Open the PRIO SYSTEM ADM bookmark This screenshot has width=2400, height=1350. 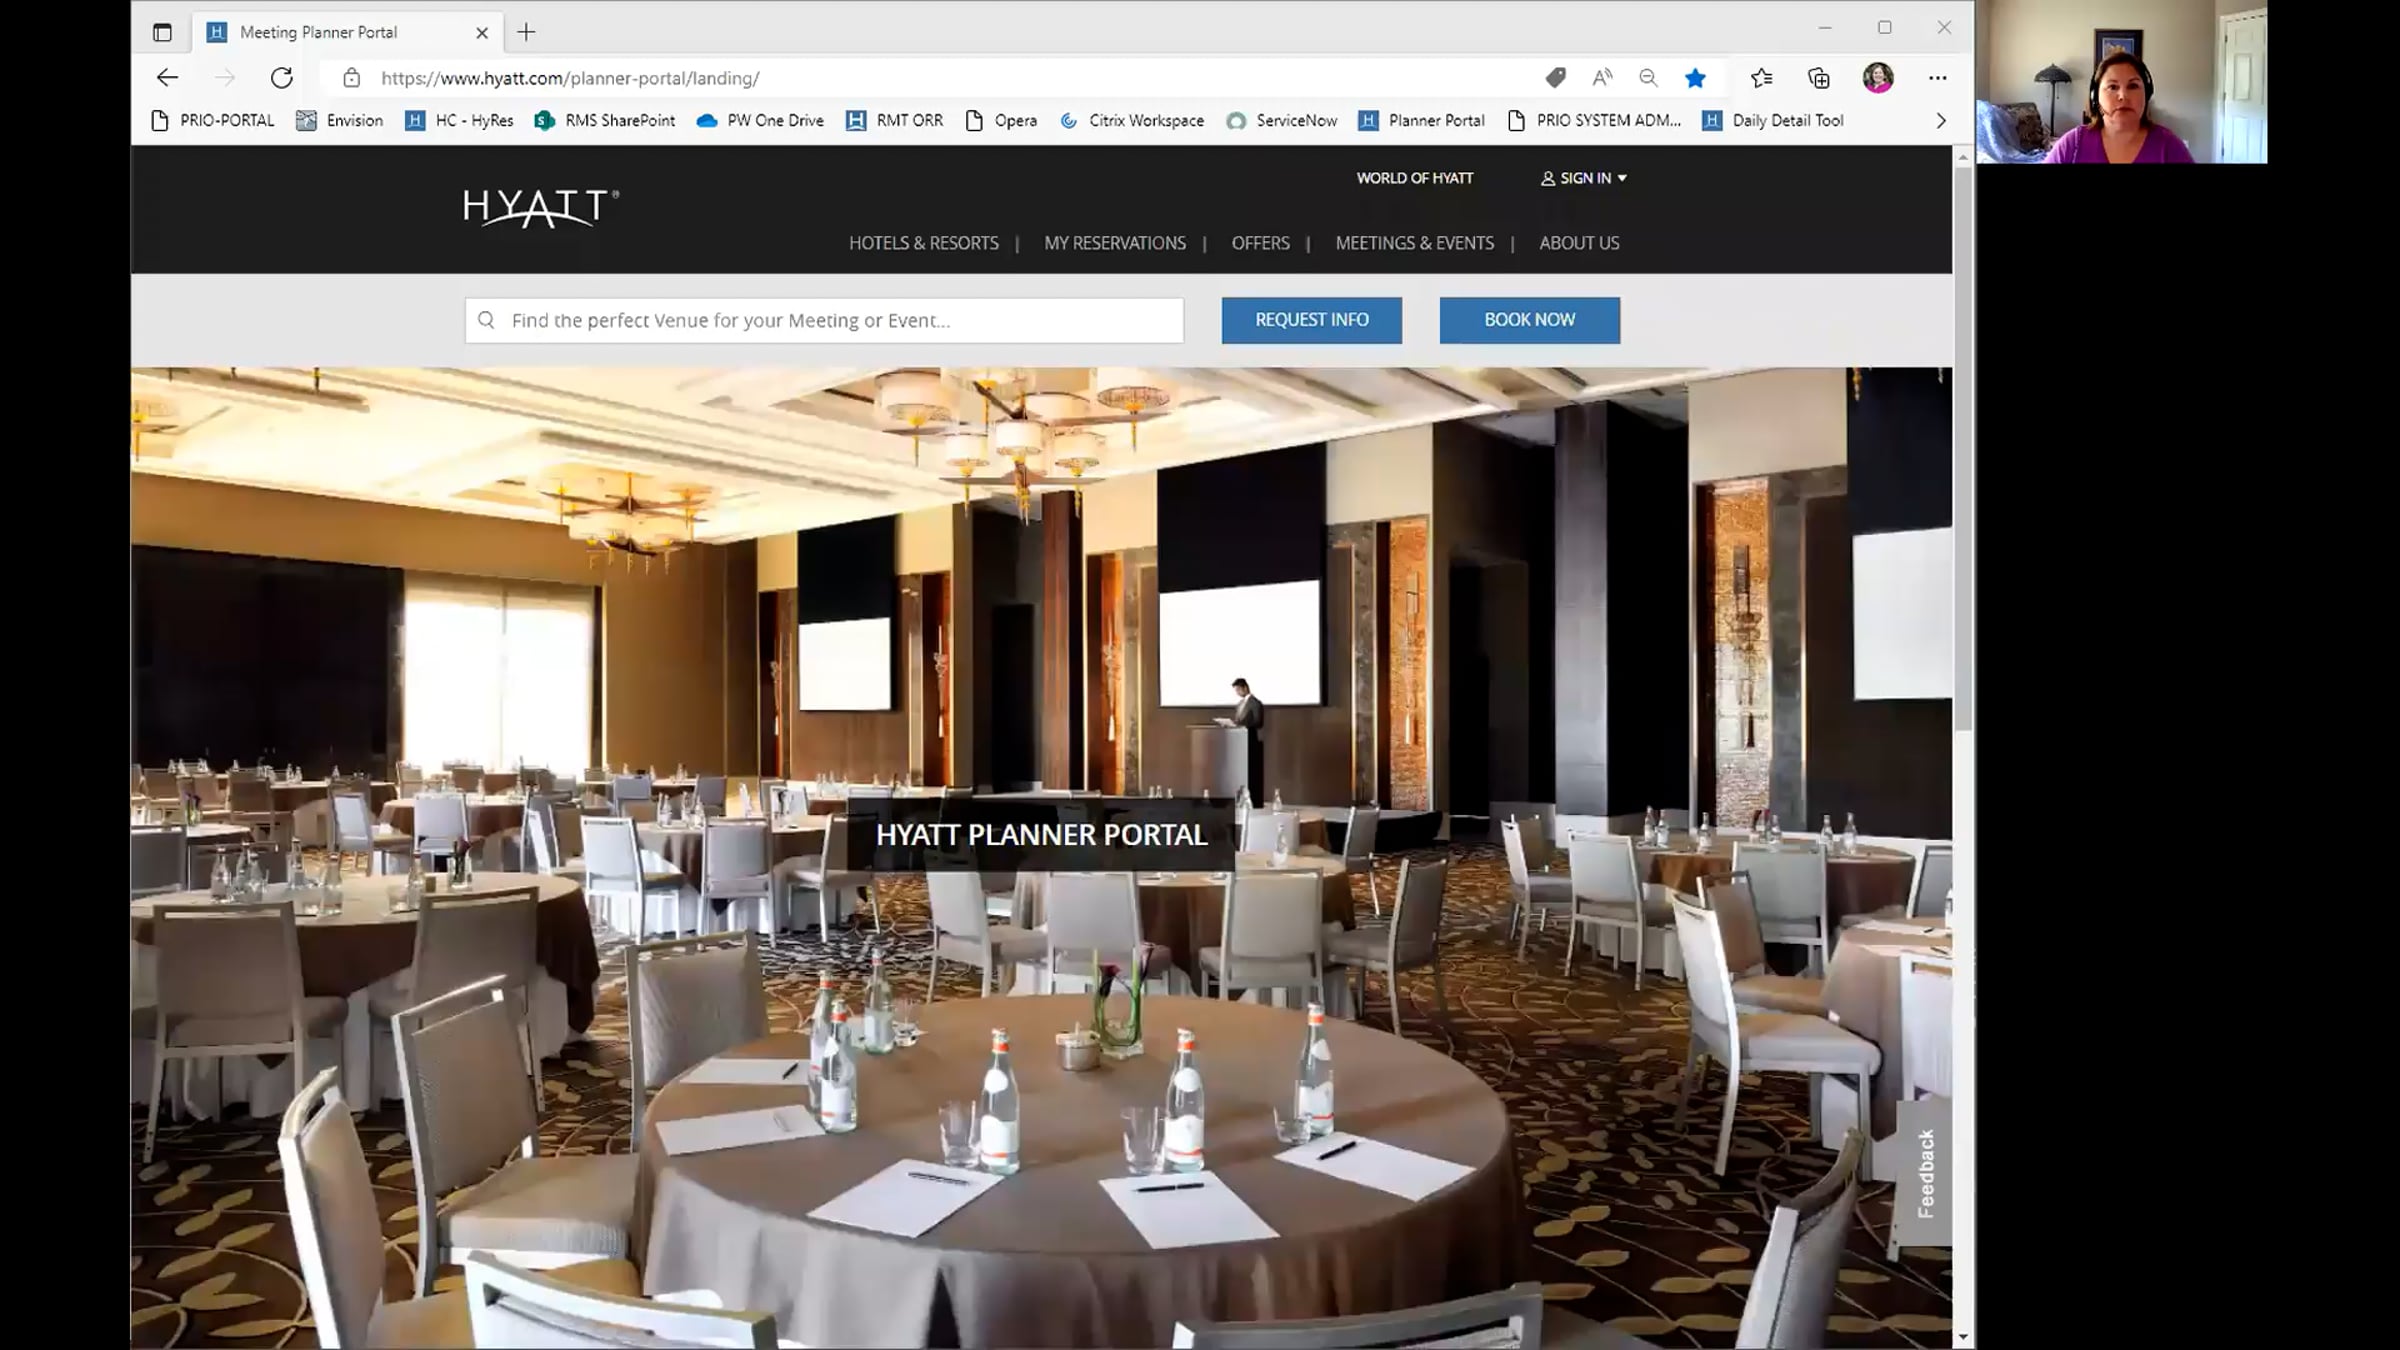(1594, 121)
